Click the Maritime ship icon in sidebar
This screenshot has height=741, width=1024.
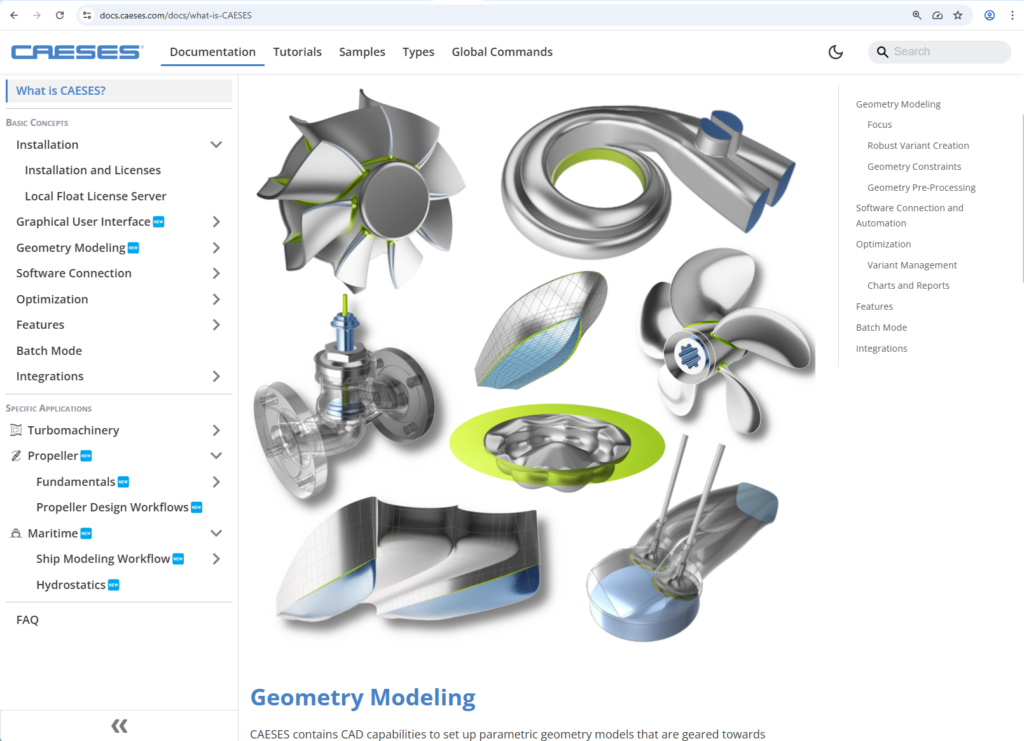click(x=16, y=533)
